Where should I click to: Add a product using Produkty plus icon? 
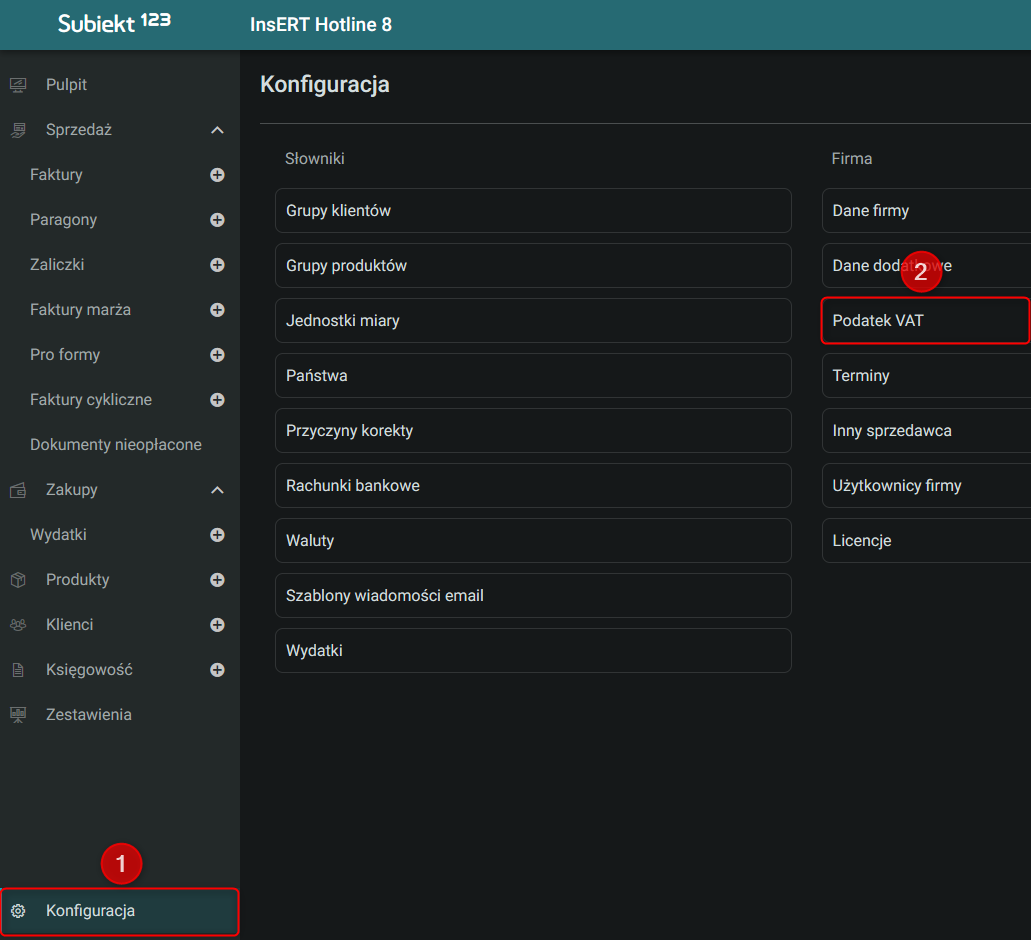point(217,580)
